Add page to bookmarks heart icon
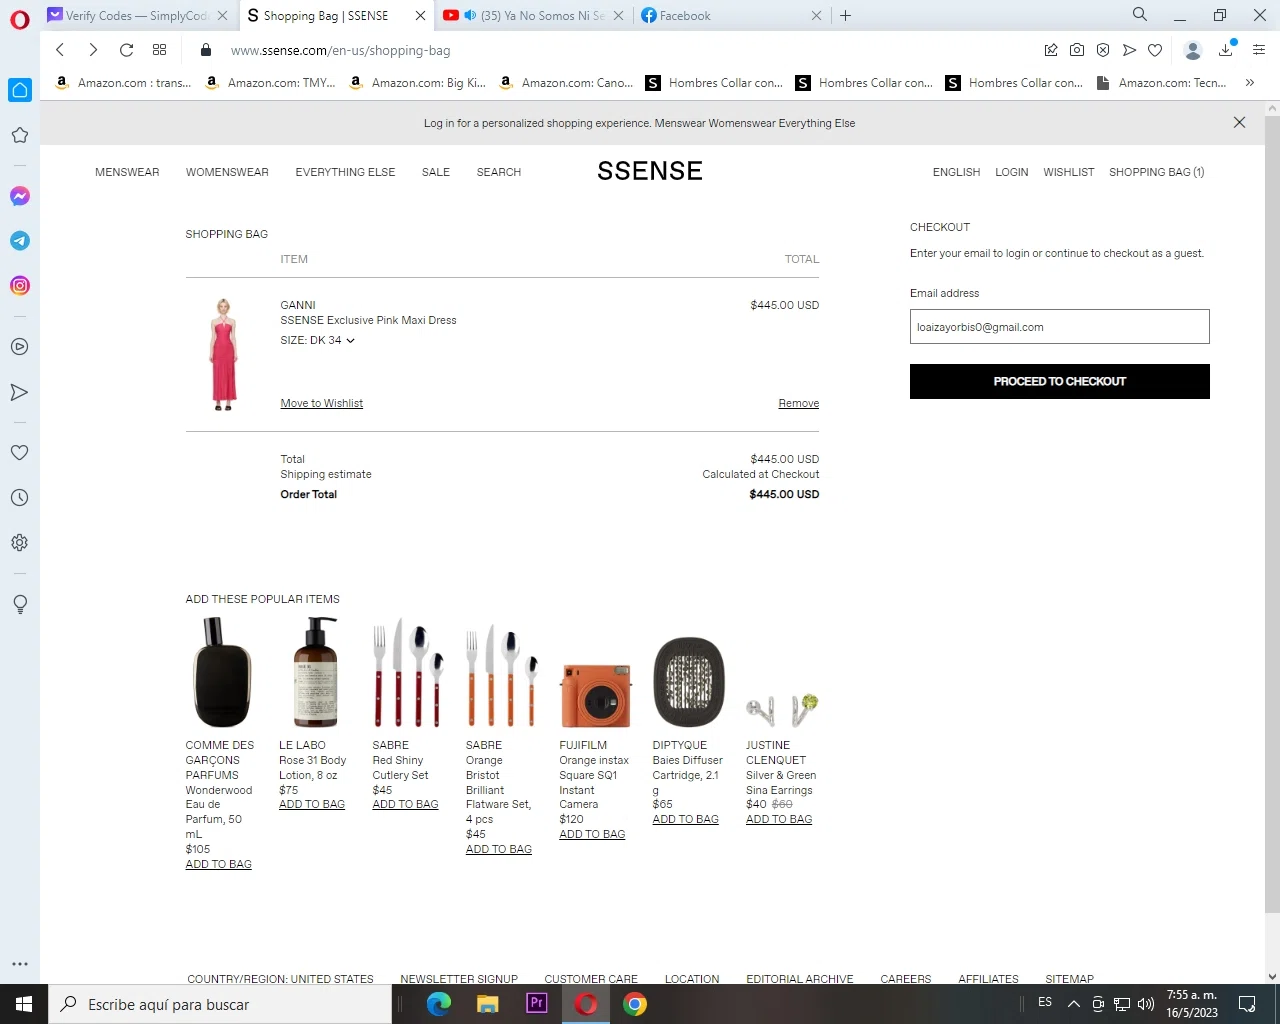Viewport: 1280px width, 1024px height. (x=1155, y=50)
